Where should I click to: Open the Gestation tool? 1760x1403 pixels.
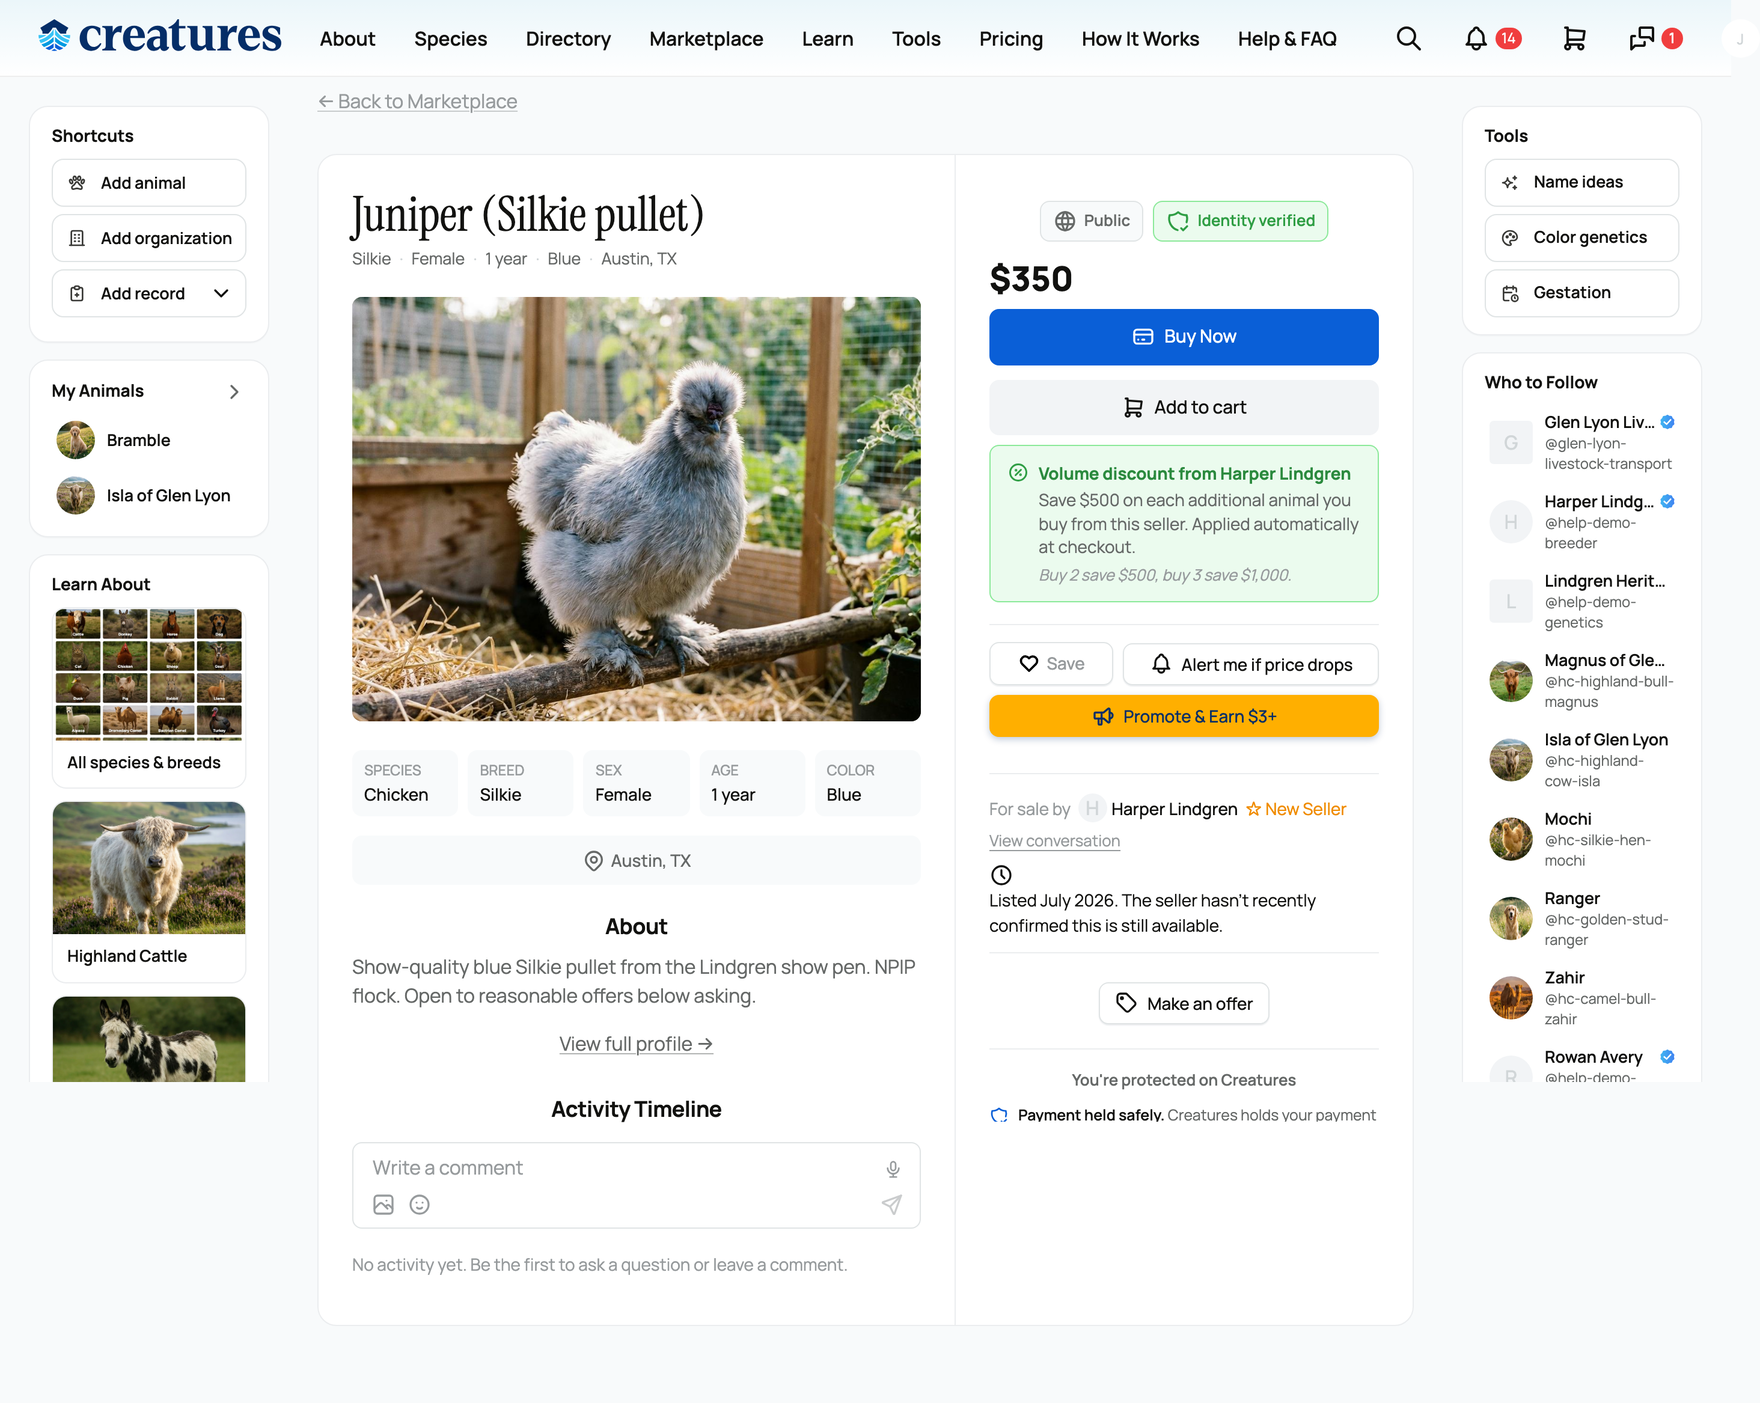1582,292
